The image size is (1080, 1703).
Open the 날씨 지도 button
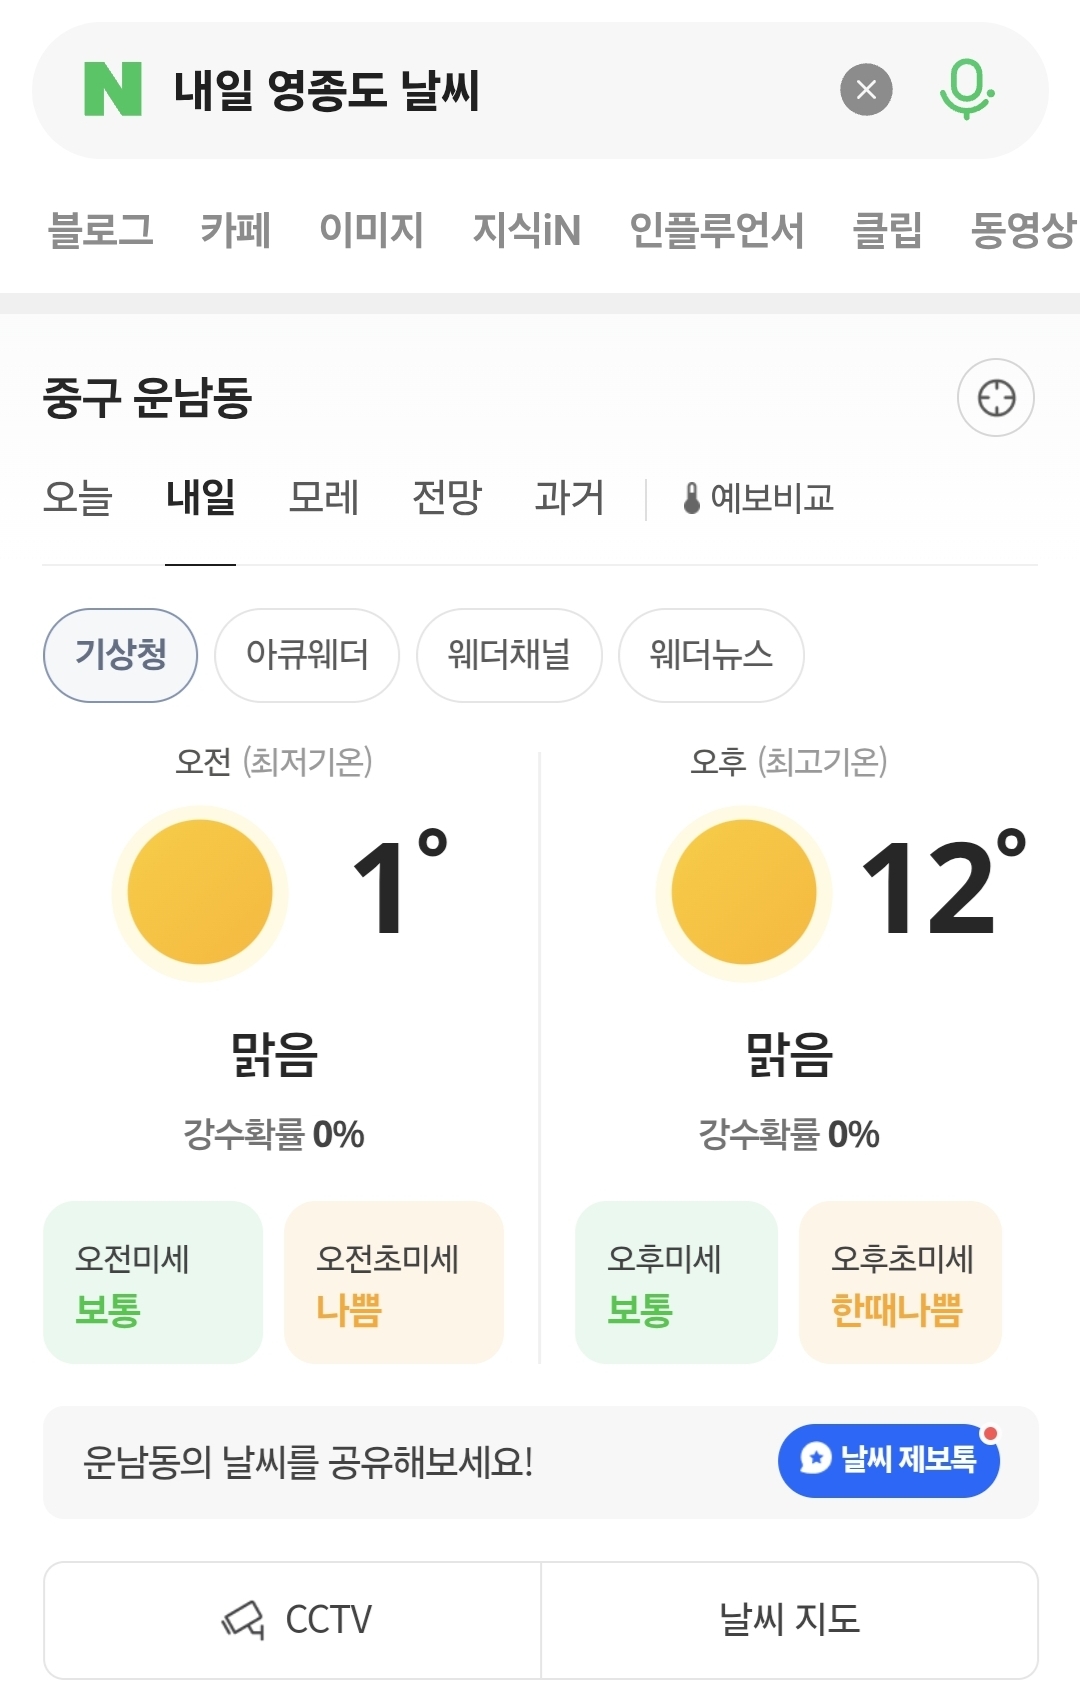point(789,1620)
